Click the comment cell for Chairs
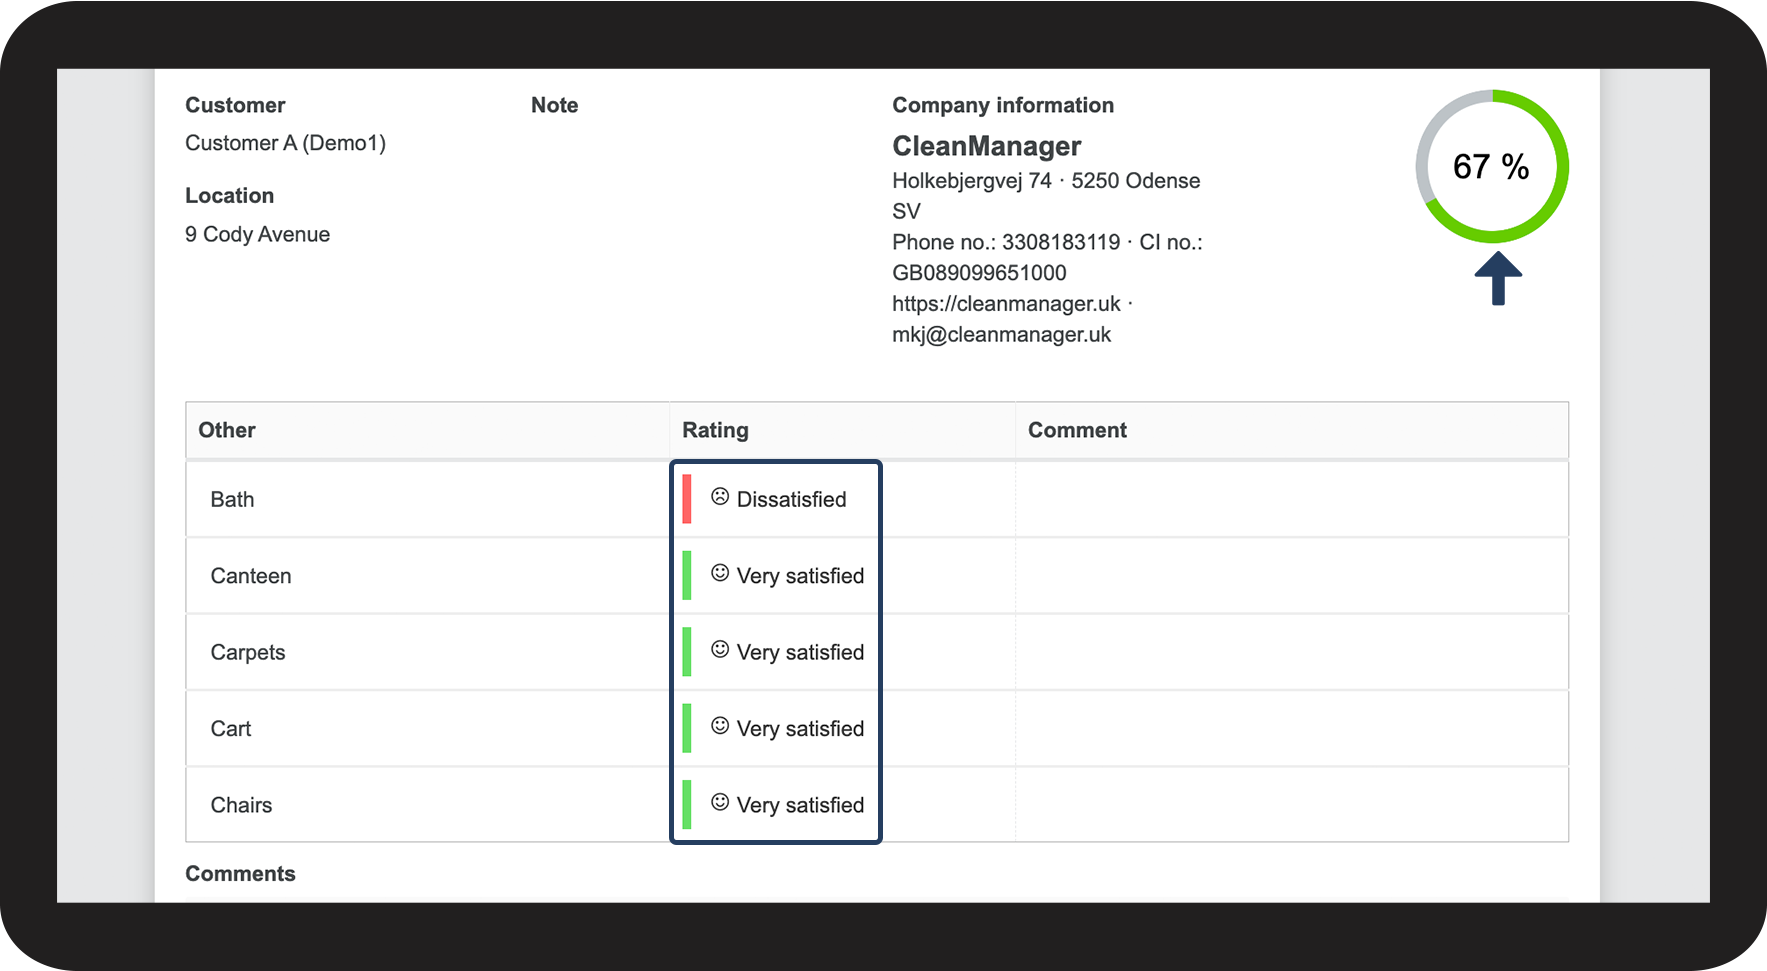The height and width of the screenshot is (971, 1767). (x=1290, y=805)
